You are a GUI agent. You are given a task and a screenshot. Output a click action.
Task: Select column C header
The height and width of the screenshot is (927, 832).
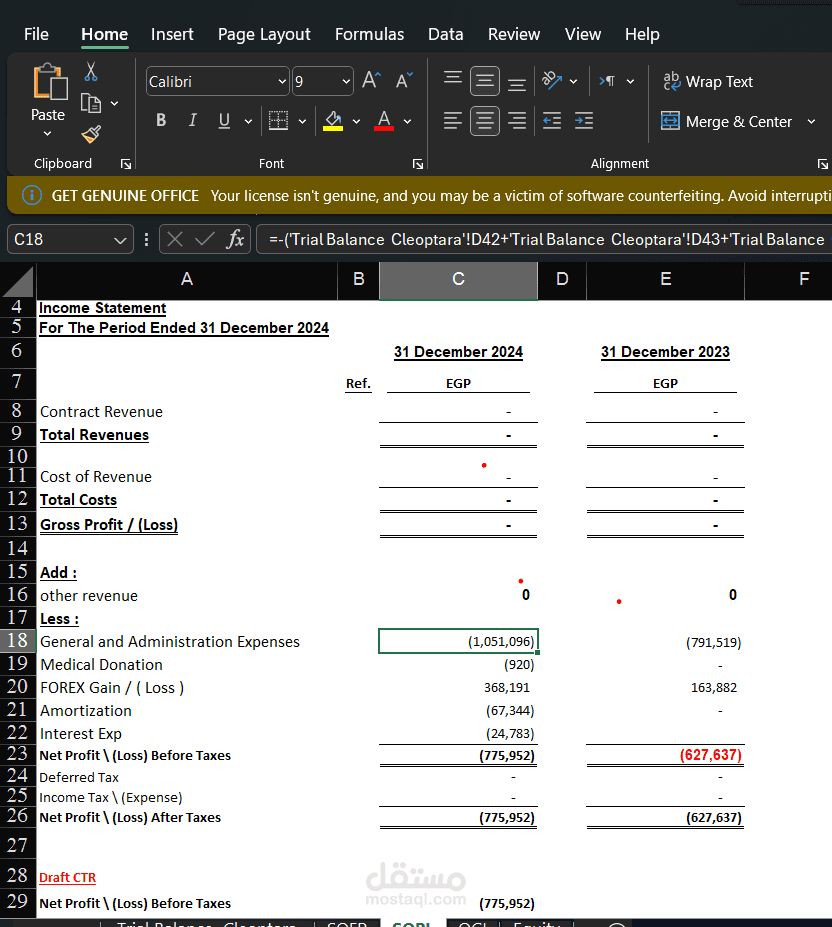458,279
